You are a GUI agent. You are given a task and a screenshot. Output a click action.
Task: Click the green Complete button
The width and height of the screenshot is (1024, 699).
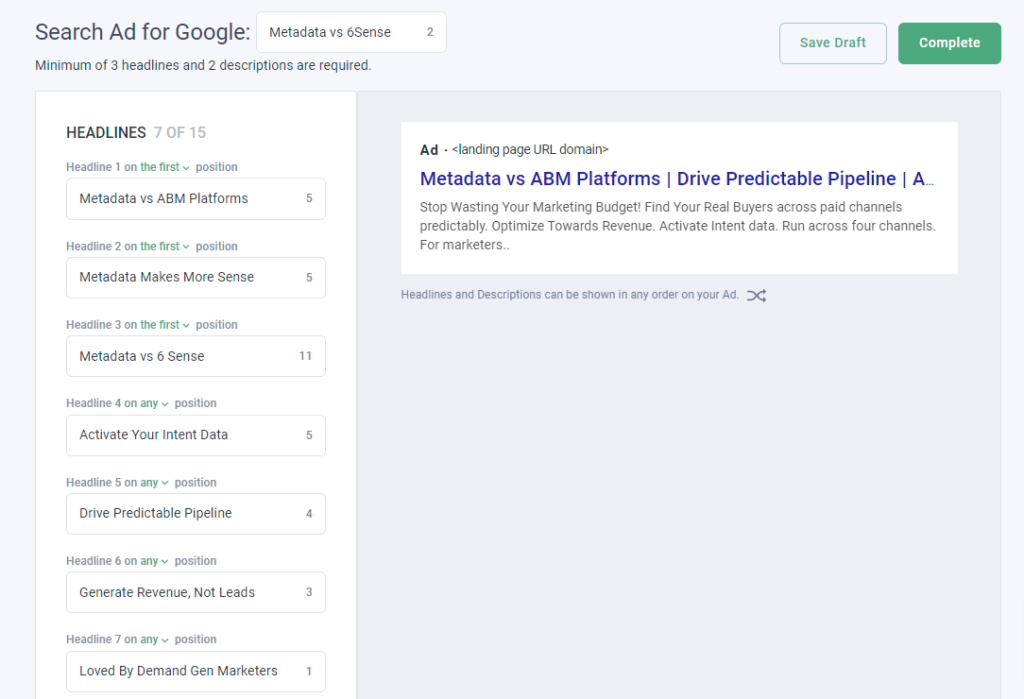coord(949,43)
